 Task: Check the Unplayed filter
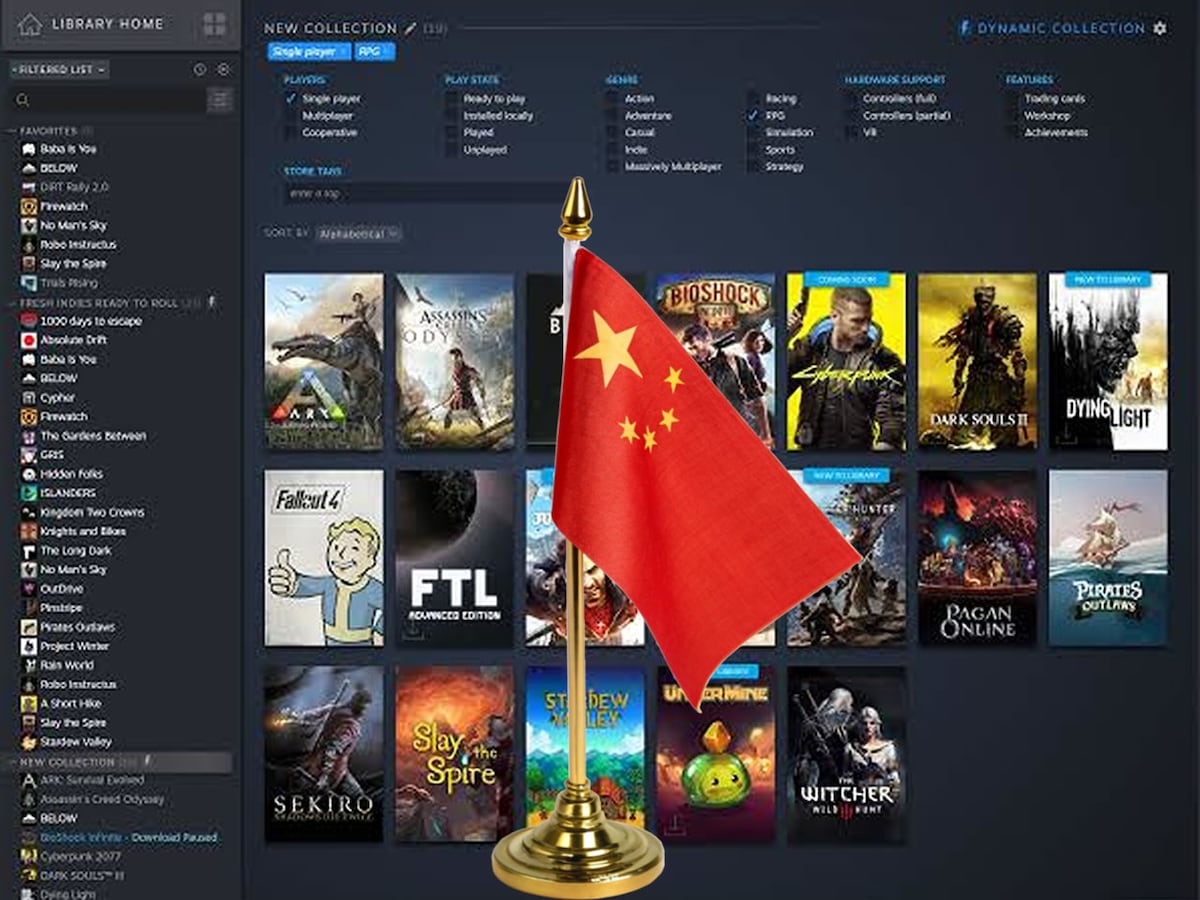click(x=452, y=149)
